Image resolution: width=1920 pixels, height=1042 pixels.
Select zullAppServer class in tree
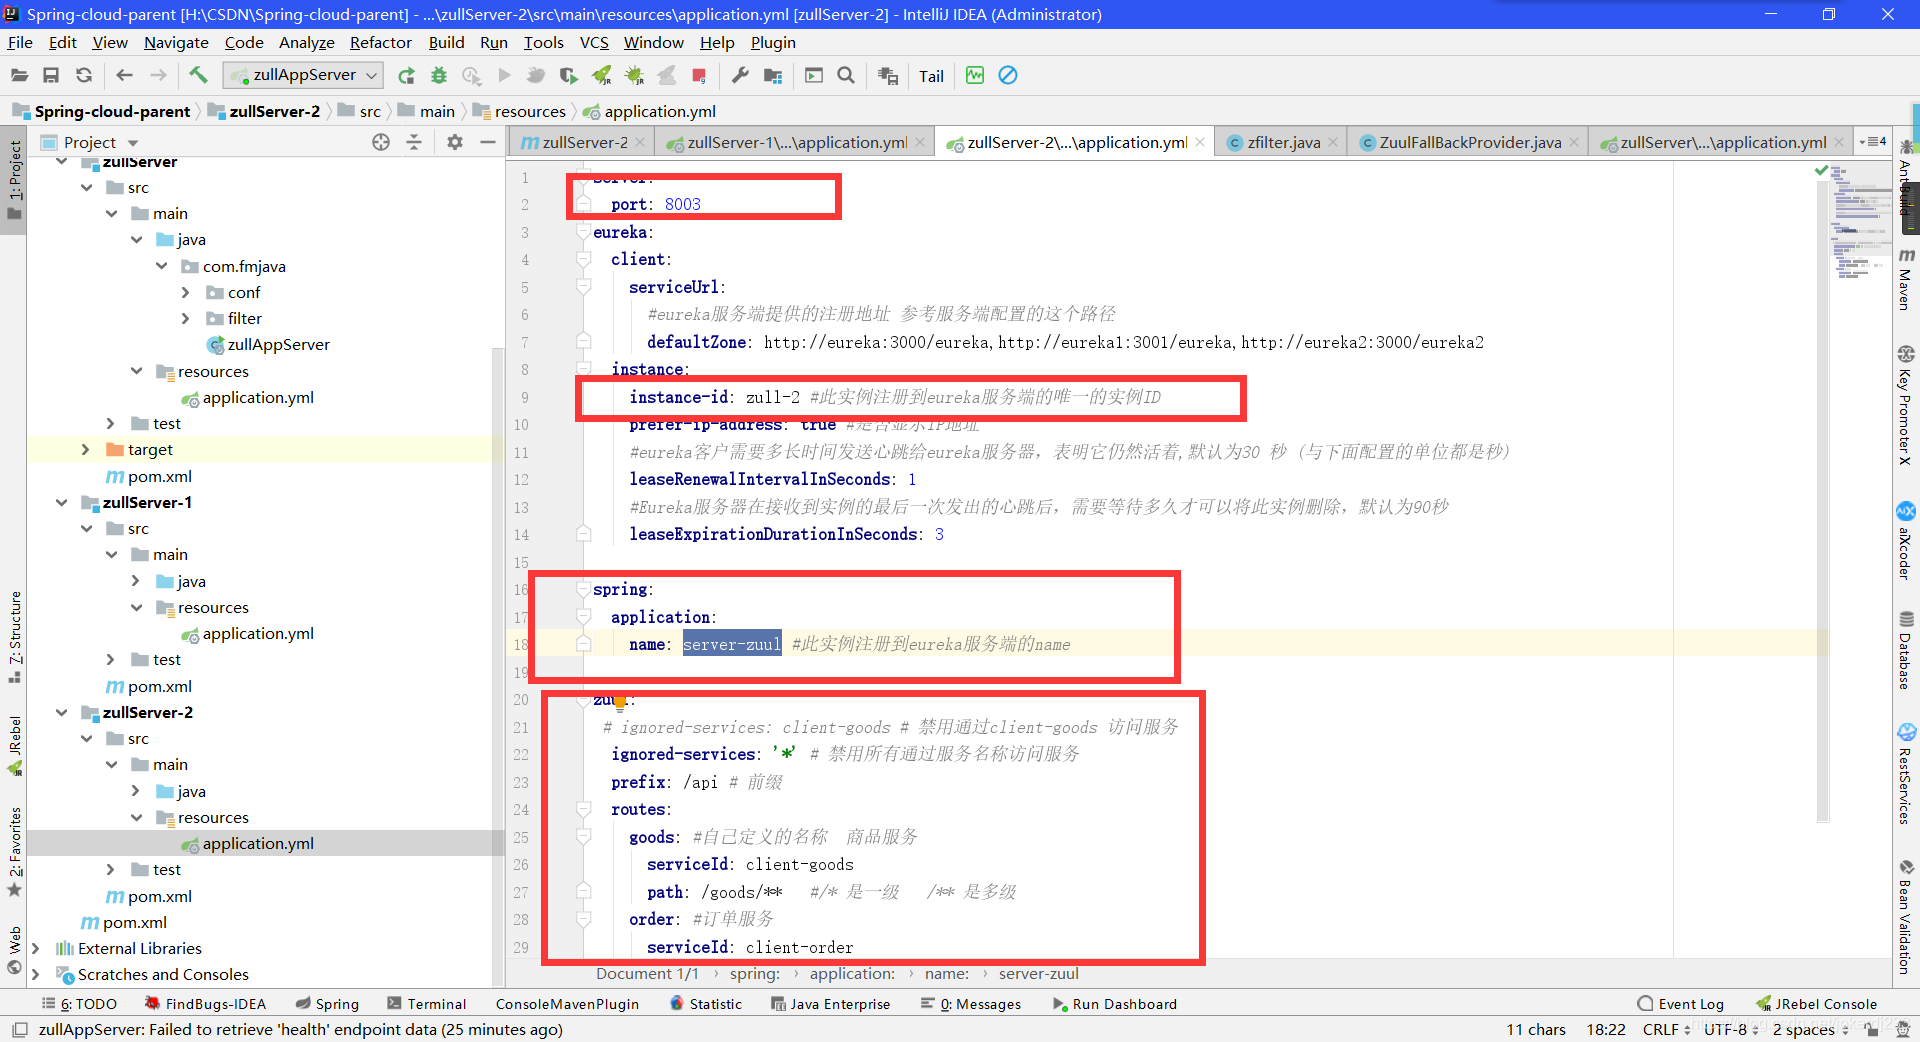coord(268,344)
